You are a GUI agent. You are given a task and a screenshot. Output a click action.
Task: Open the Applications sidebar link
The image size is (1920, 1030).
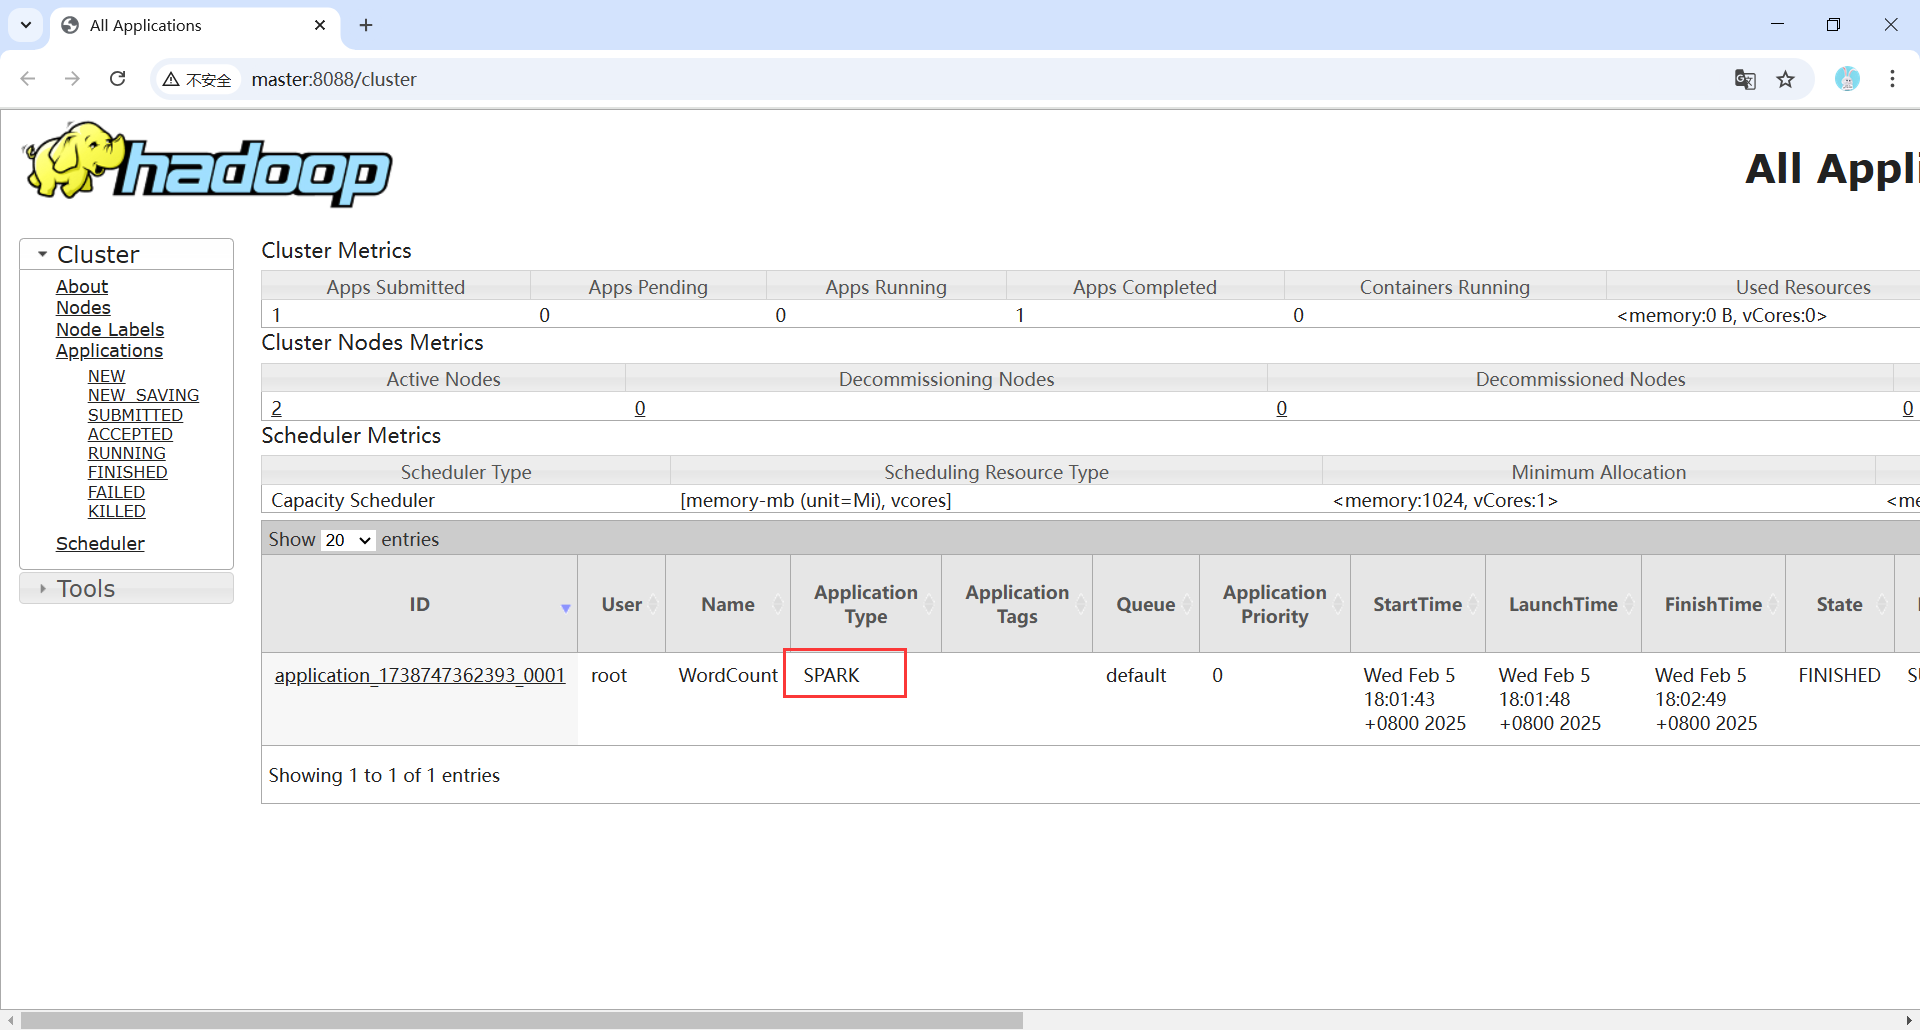click(109, 351)
